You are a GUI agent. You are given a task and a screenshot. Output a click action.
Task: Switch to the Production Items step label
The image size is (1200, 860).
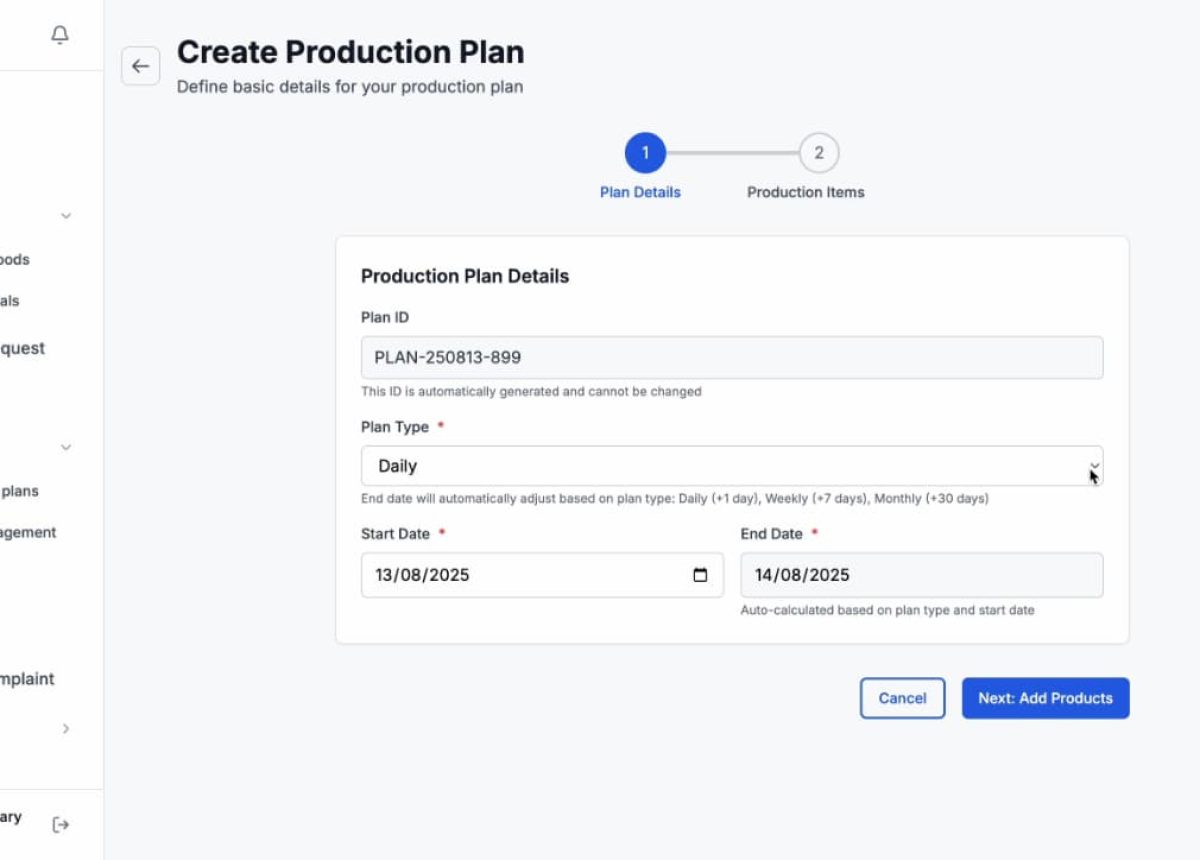pyautogui.click(x=805, y=192)
